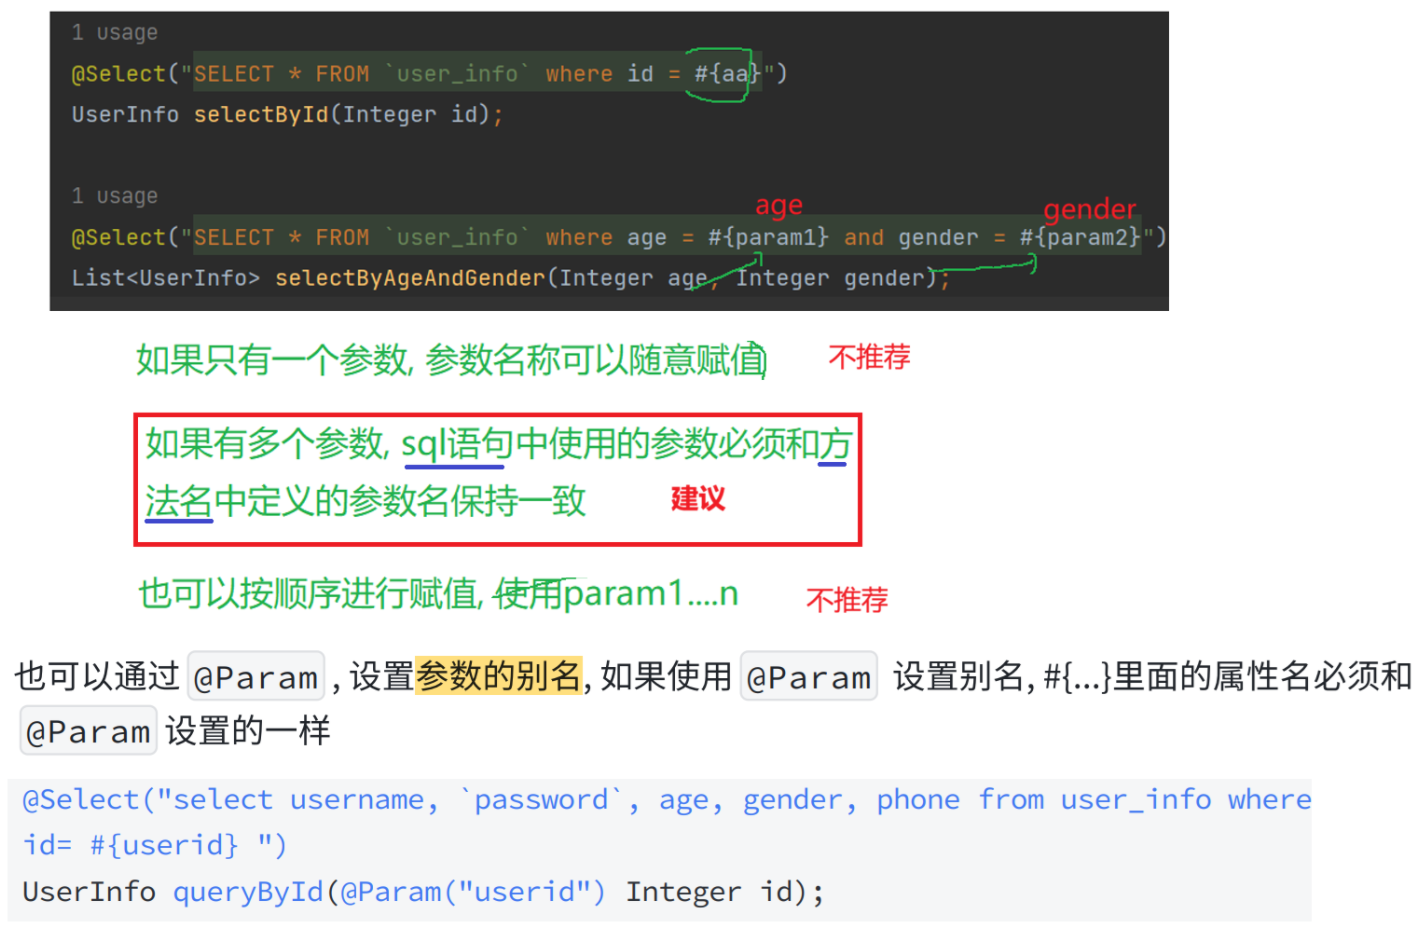Click the red 'age' annotation label

coord(779,206)
